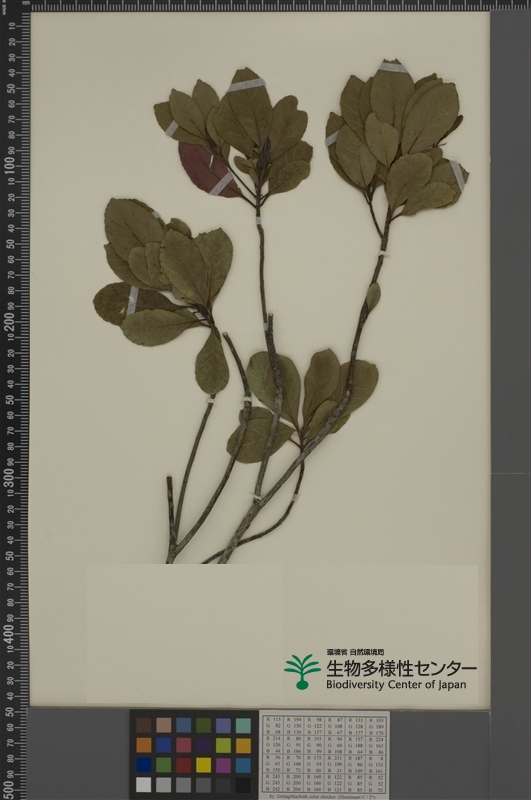Screen dimensions: 531x800
Task: Click the green tree logo icon
Action: point(302,671)
